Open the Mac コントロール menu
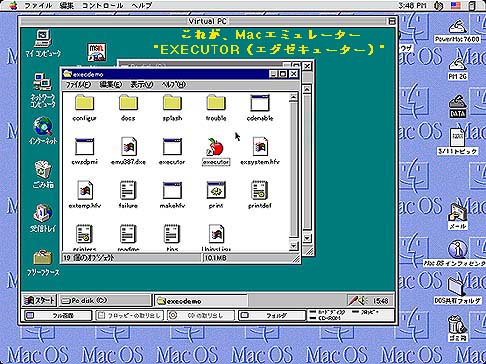 (103, 5)
